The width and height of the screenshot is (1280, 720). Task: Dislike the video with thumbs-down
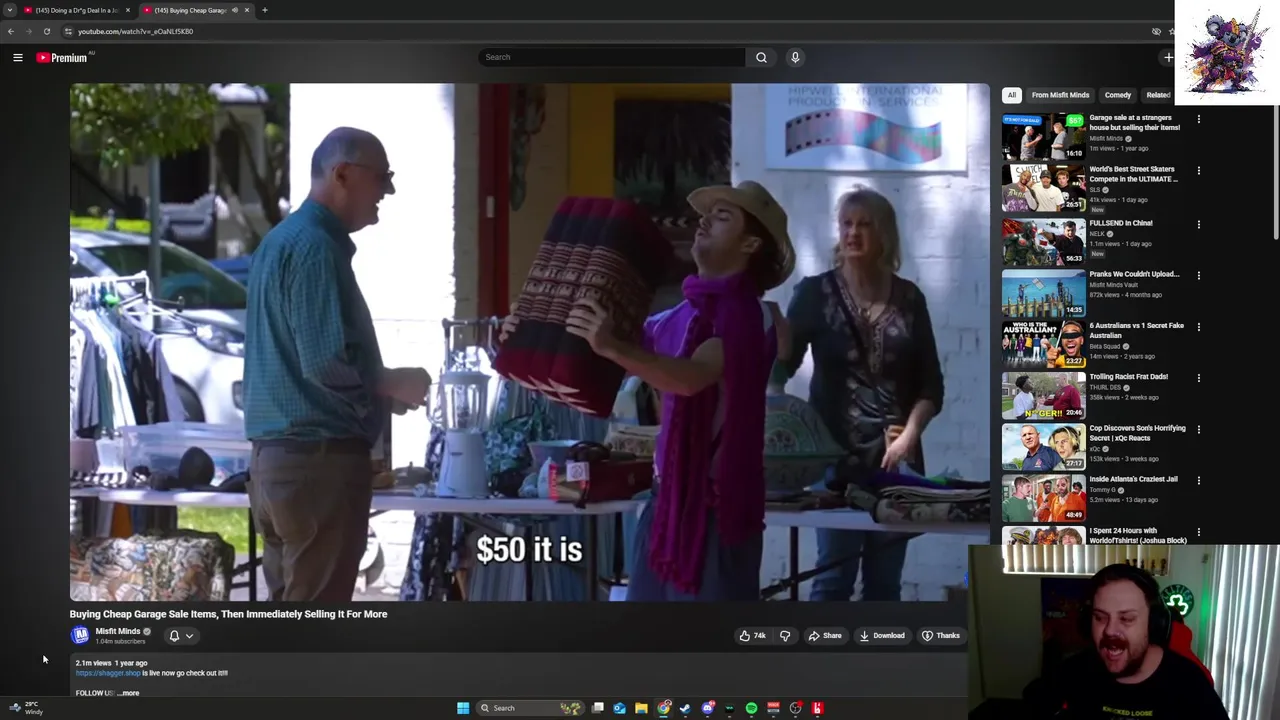(x=785, y=636)
